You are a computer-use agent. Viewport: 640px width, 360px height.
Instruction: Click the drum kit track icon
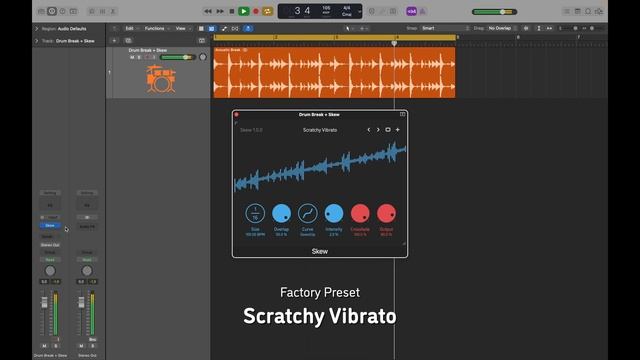(161, 78)
